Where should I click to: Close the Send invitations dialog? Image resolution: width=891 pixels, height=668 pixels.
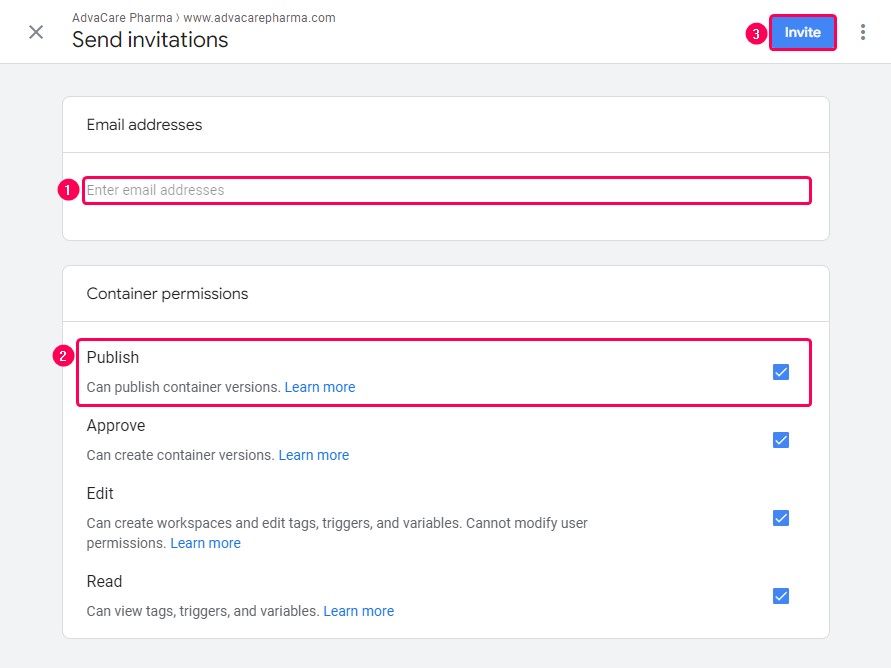pyautogui.click(x=36, y=32)
